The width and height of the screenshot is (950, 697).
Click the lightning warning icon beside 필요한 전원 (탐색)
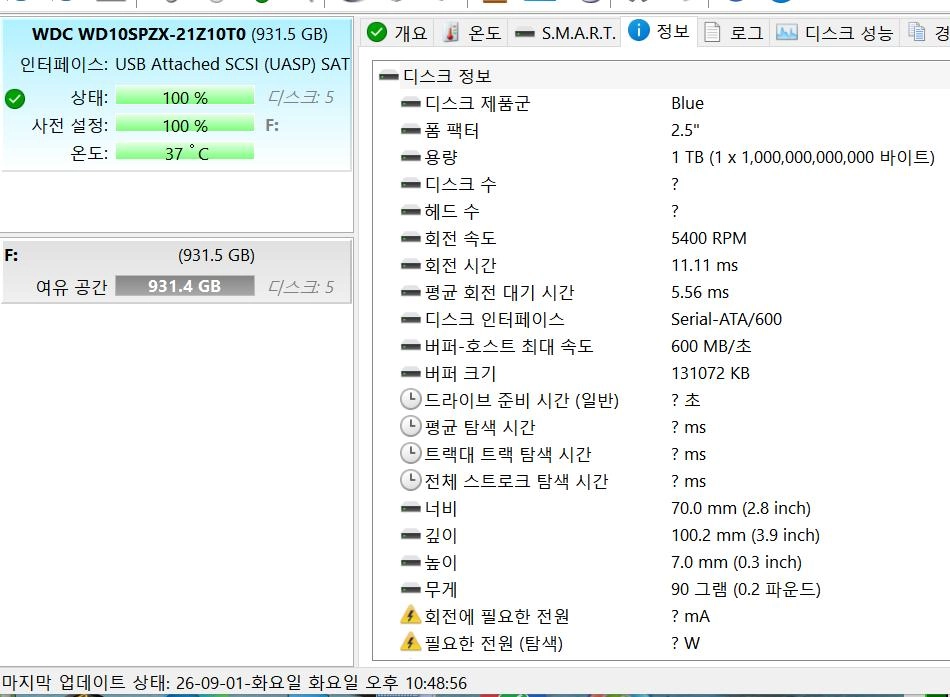(411, 642)
